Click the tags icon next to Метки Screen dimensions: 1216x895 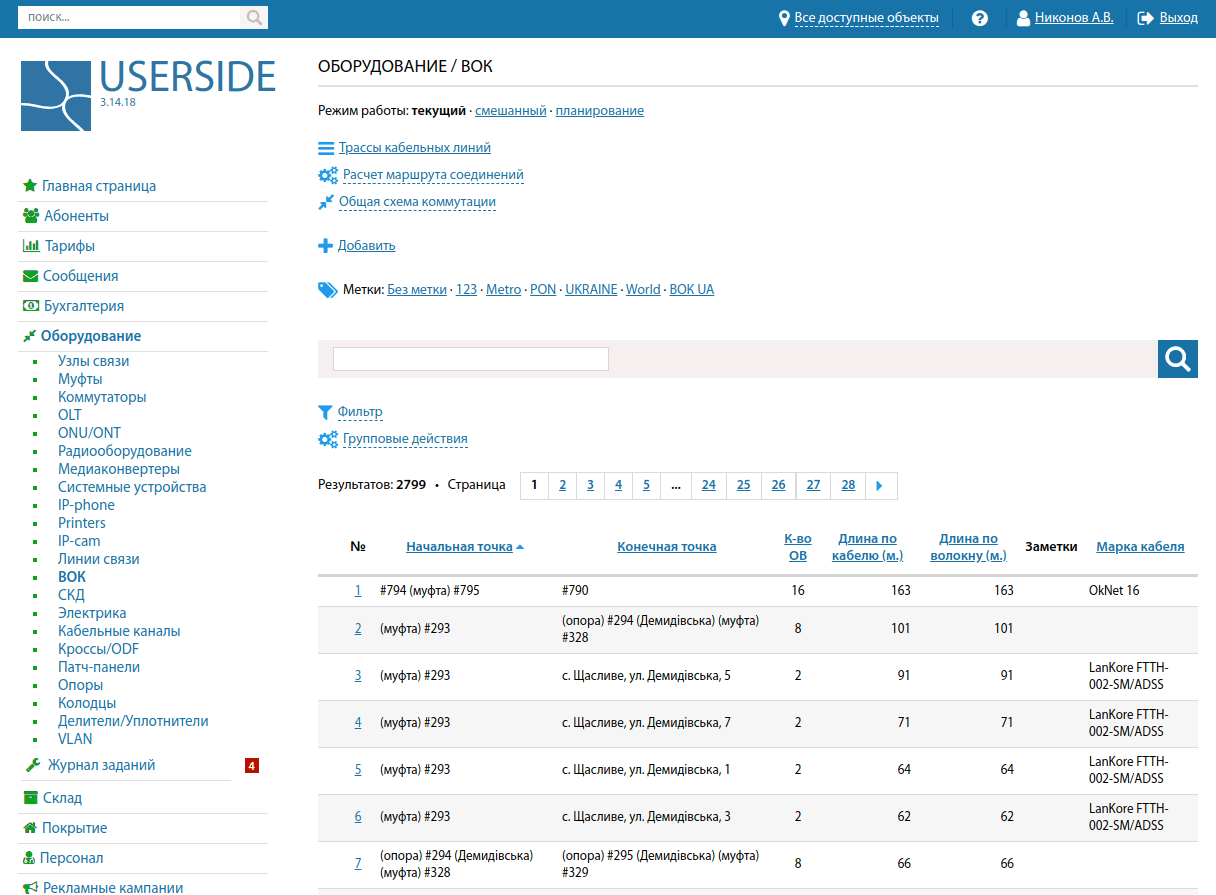point(327,290)
